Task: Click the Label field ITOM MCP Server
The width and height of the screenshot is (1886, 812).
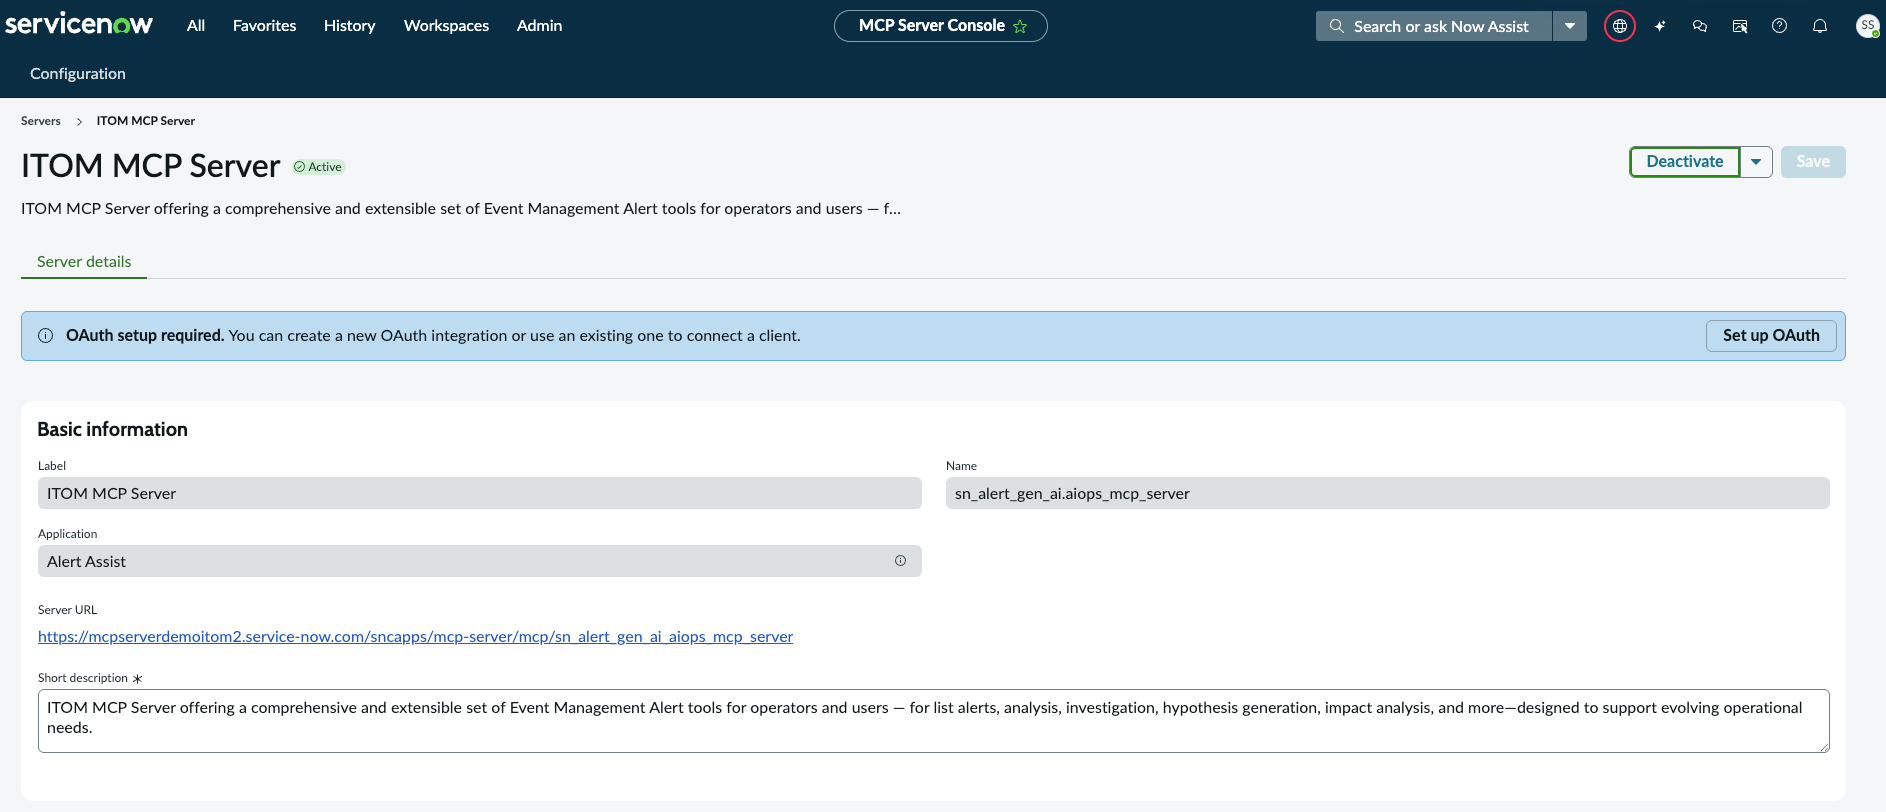Action: [x=480, y=493]
